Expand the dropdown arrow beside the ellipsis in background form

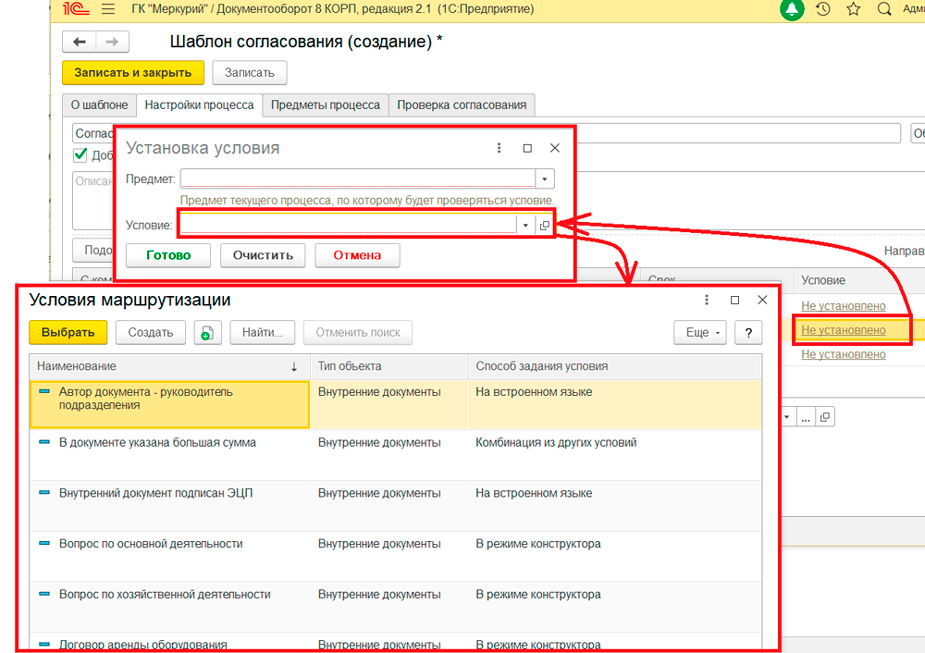pyautogui.click(x=788, y=417)
